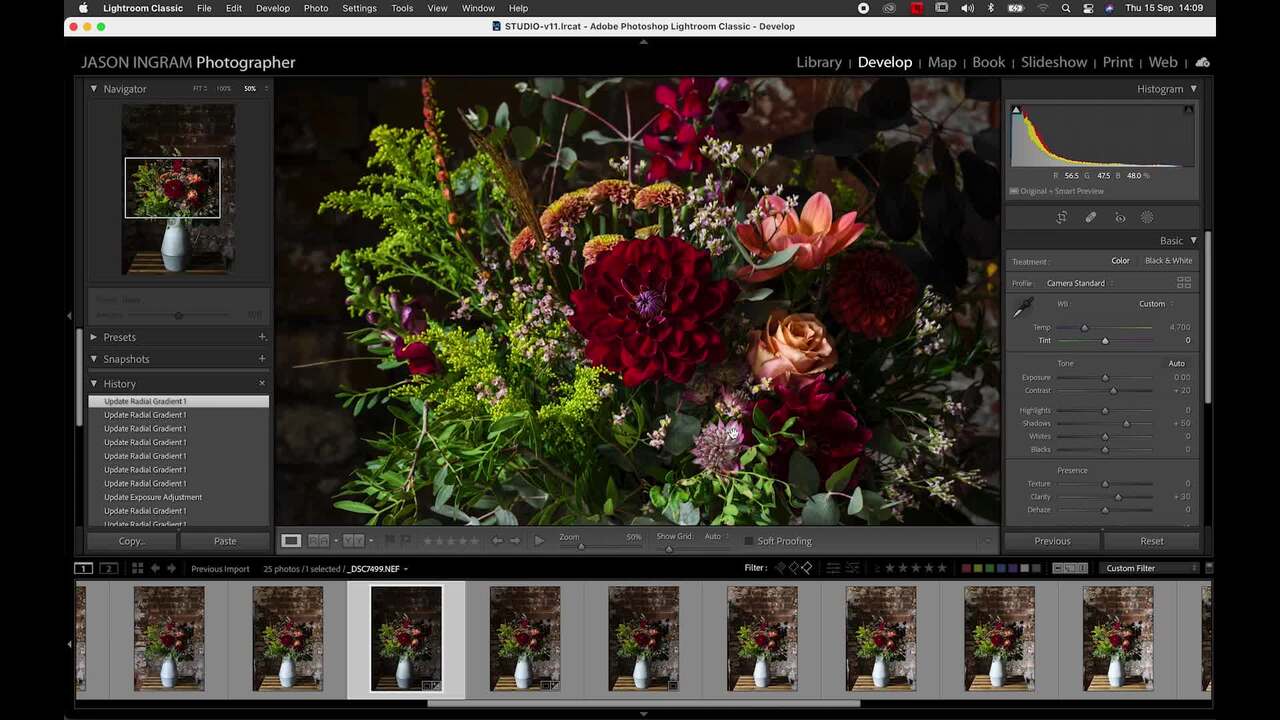Image resolution: width=1280 pixels, height=720 pixels.
Task: Play an impromptu slideshow from the toolbar
Action: (539, 540)
